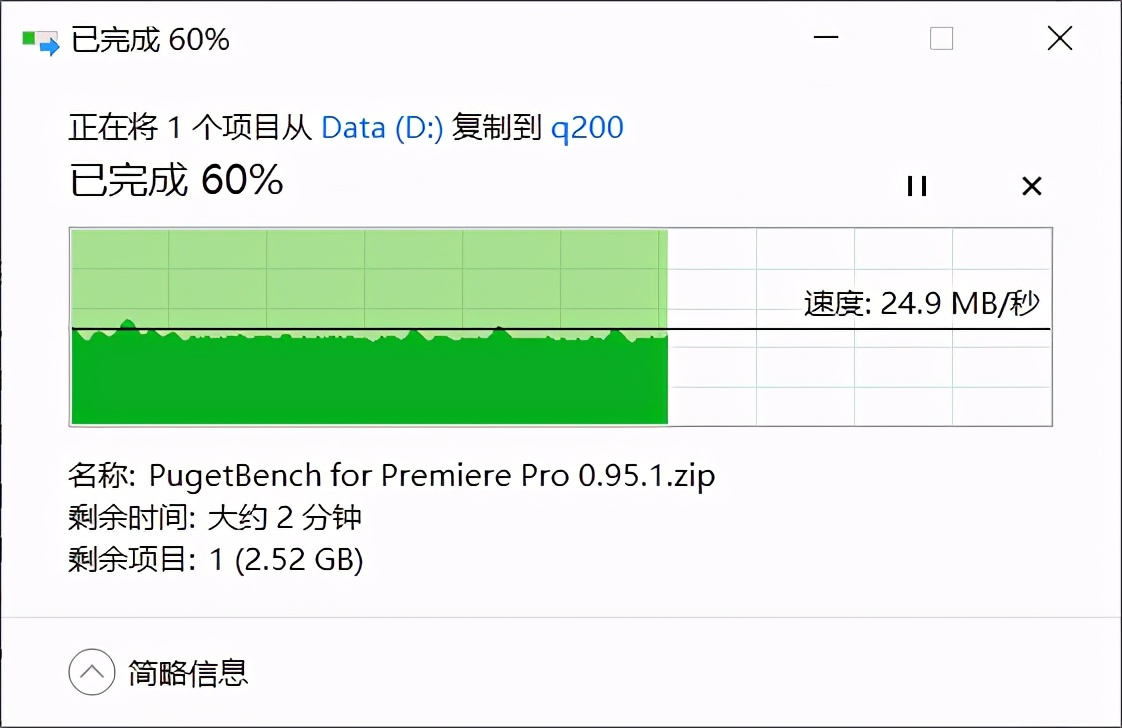Cancel the copy with the X icon
Image resolution: width=1122 pixels, height=728 pixels.
1031,186
